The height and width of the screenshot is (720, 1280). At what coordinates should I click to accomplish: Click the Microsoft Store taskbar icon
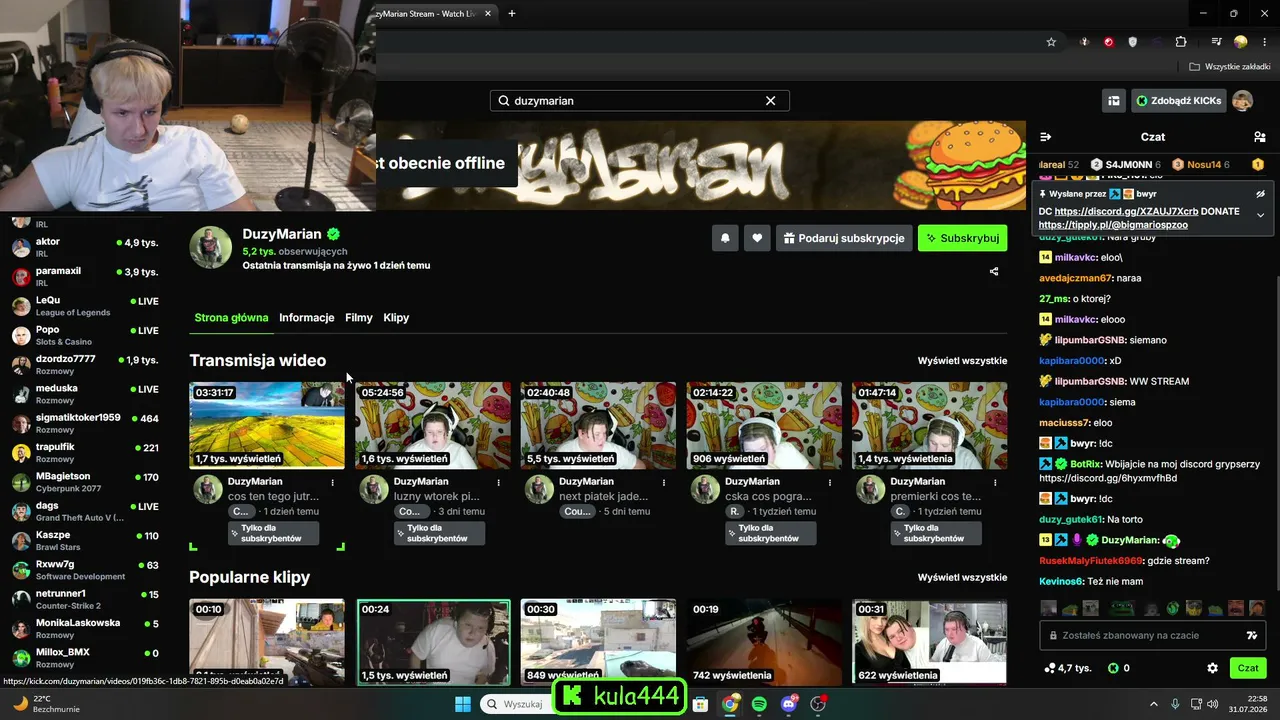[701, 704]
